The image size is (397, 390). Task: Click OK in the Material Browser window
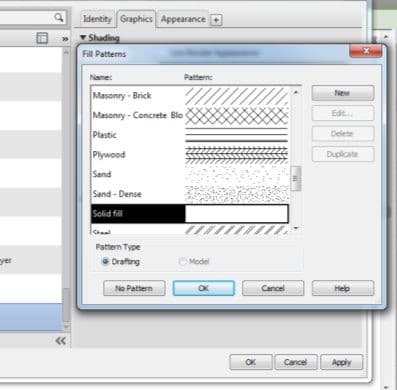coord(251,362)
